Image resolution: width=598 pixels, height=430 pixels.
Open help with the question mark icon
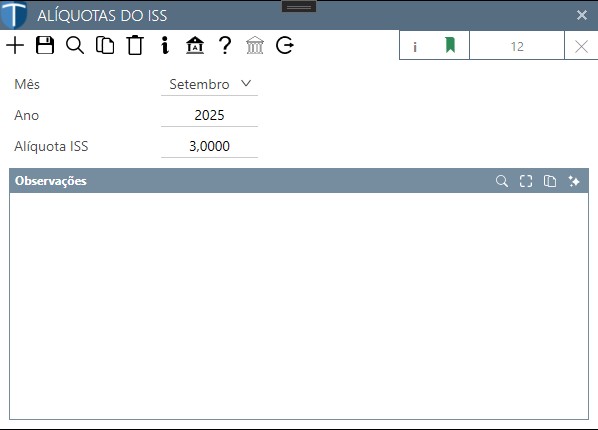[225, 46]
